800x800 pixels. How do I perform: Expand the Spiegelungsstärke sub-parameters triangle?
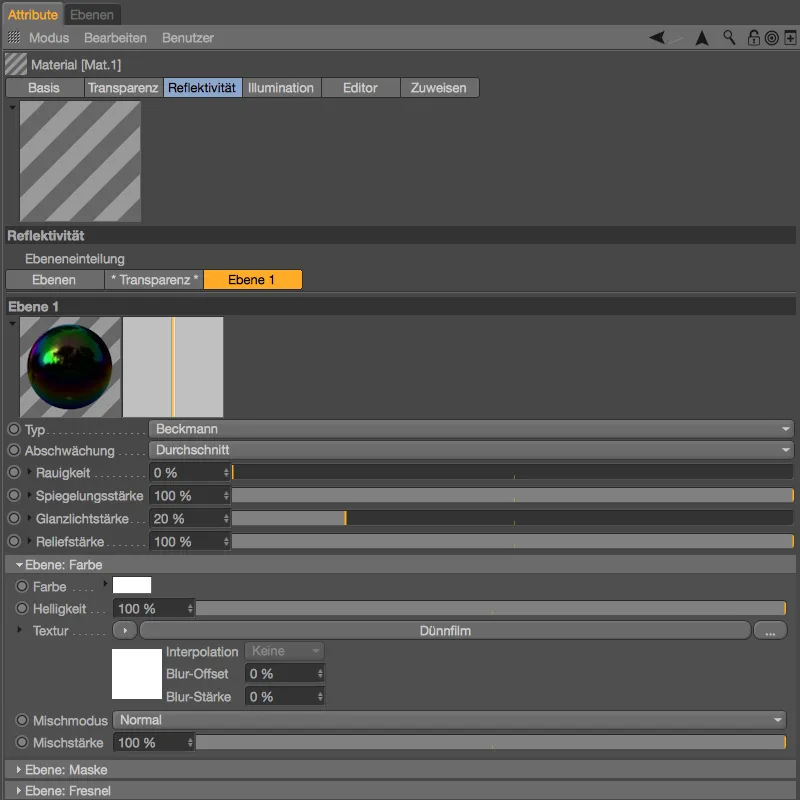pyautogui.click(x=29, y=495)
